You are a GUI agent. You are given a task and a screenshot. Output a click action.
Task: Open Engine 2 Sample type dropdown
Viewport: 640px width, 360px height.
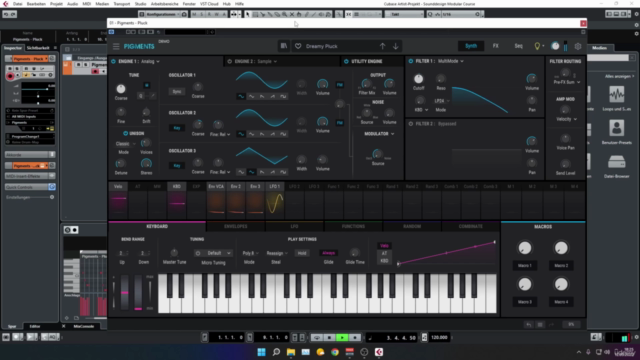pos(267,61)
